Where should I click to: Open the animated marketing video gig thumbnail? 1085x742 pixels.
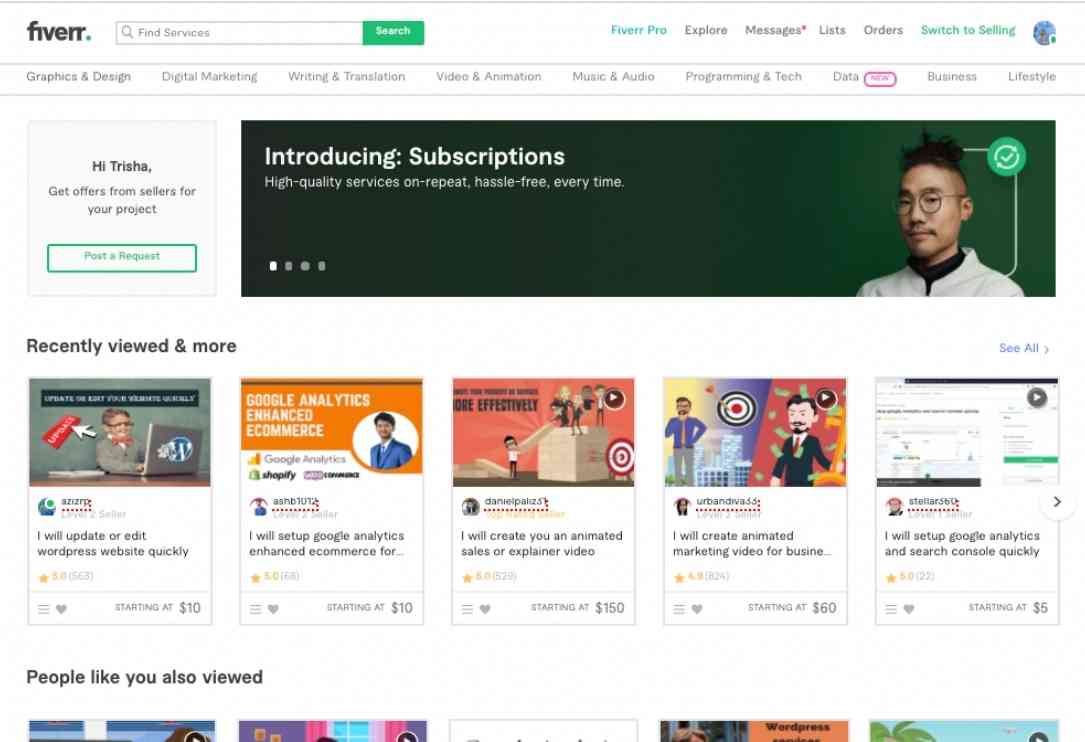(755, 432)
